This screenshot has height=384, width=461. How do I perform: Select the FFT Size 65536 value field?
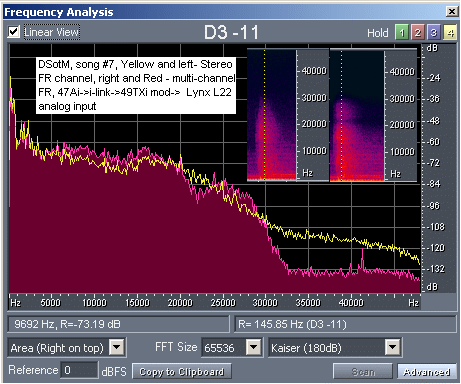click(x=224, y=347)
